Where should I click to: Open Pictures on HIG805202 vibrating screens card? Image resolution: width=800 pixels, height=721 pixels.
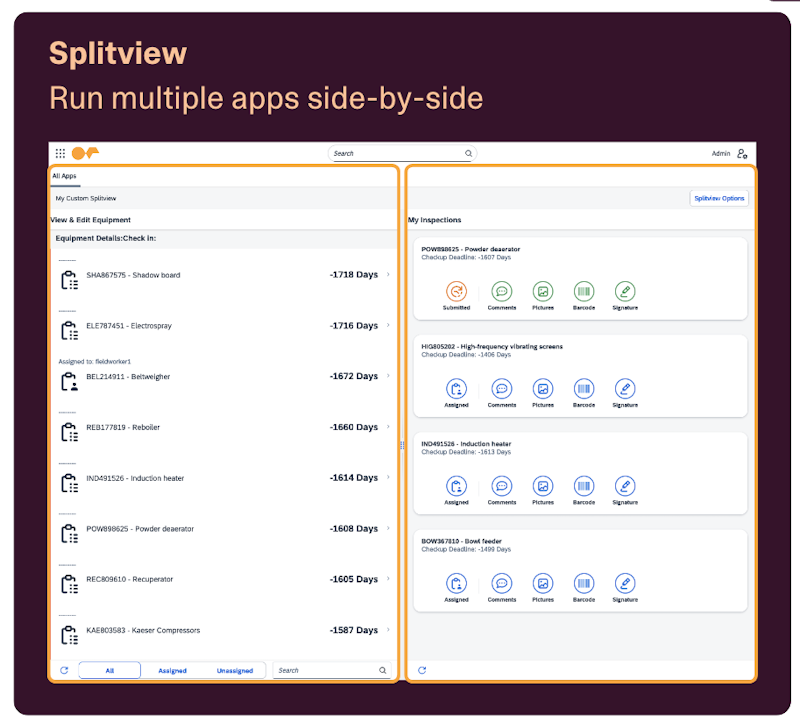[x=543, y=389]
